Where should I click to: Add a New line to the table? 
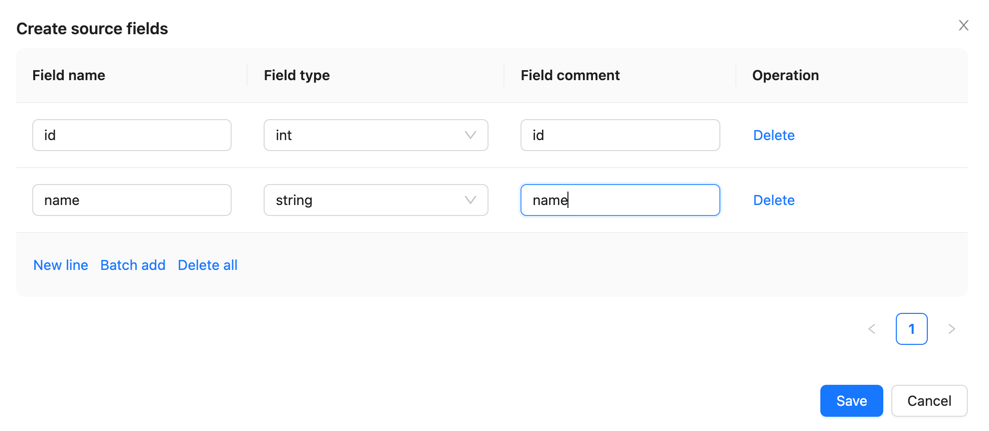coord(60,265)
